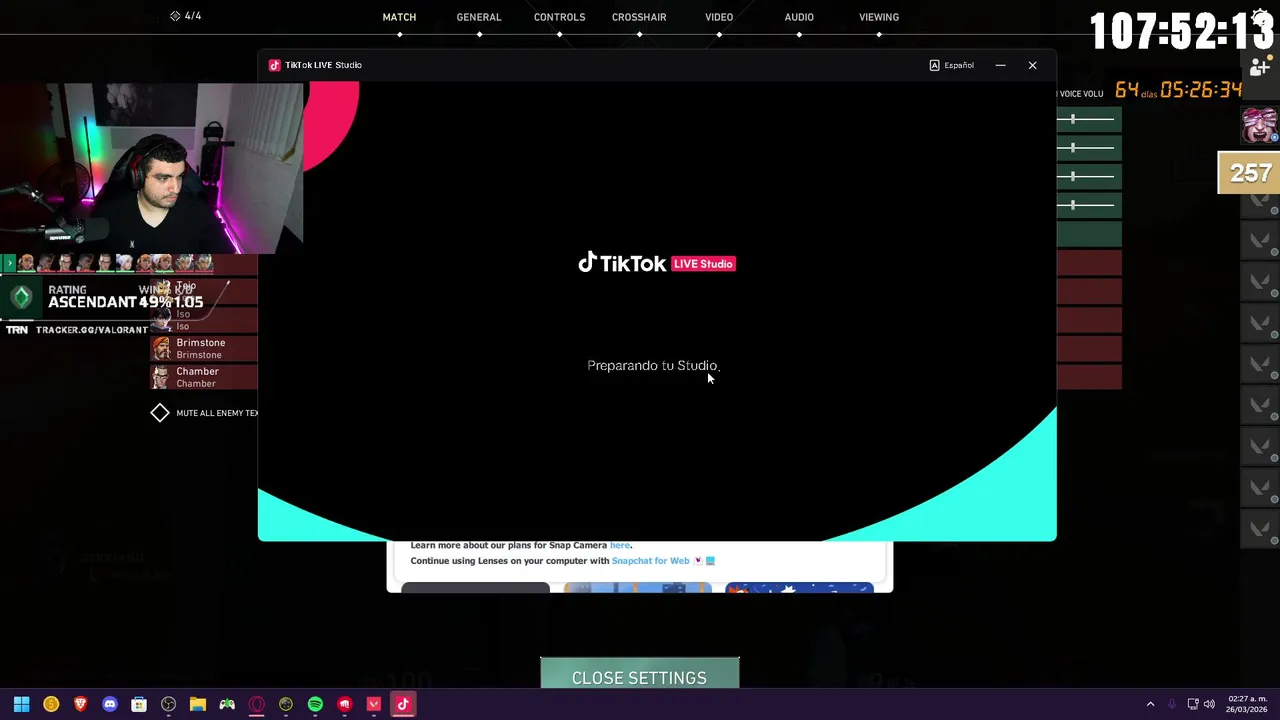Switch to Valorant in the taskbar
The width and height of the screenshot is (1280, 720).
[374, 704]
